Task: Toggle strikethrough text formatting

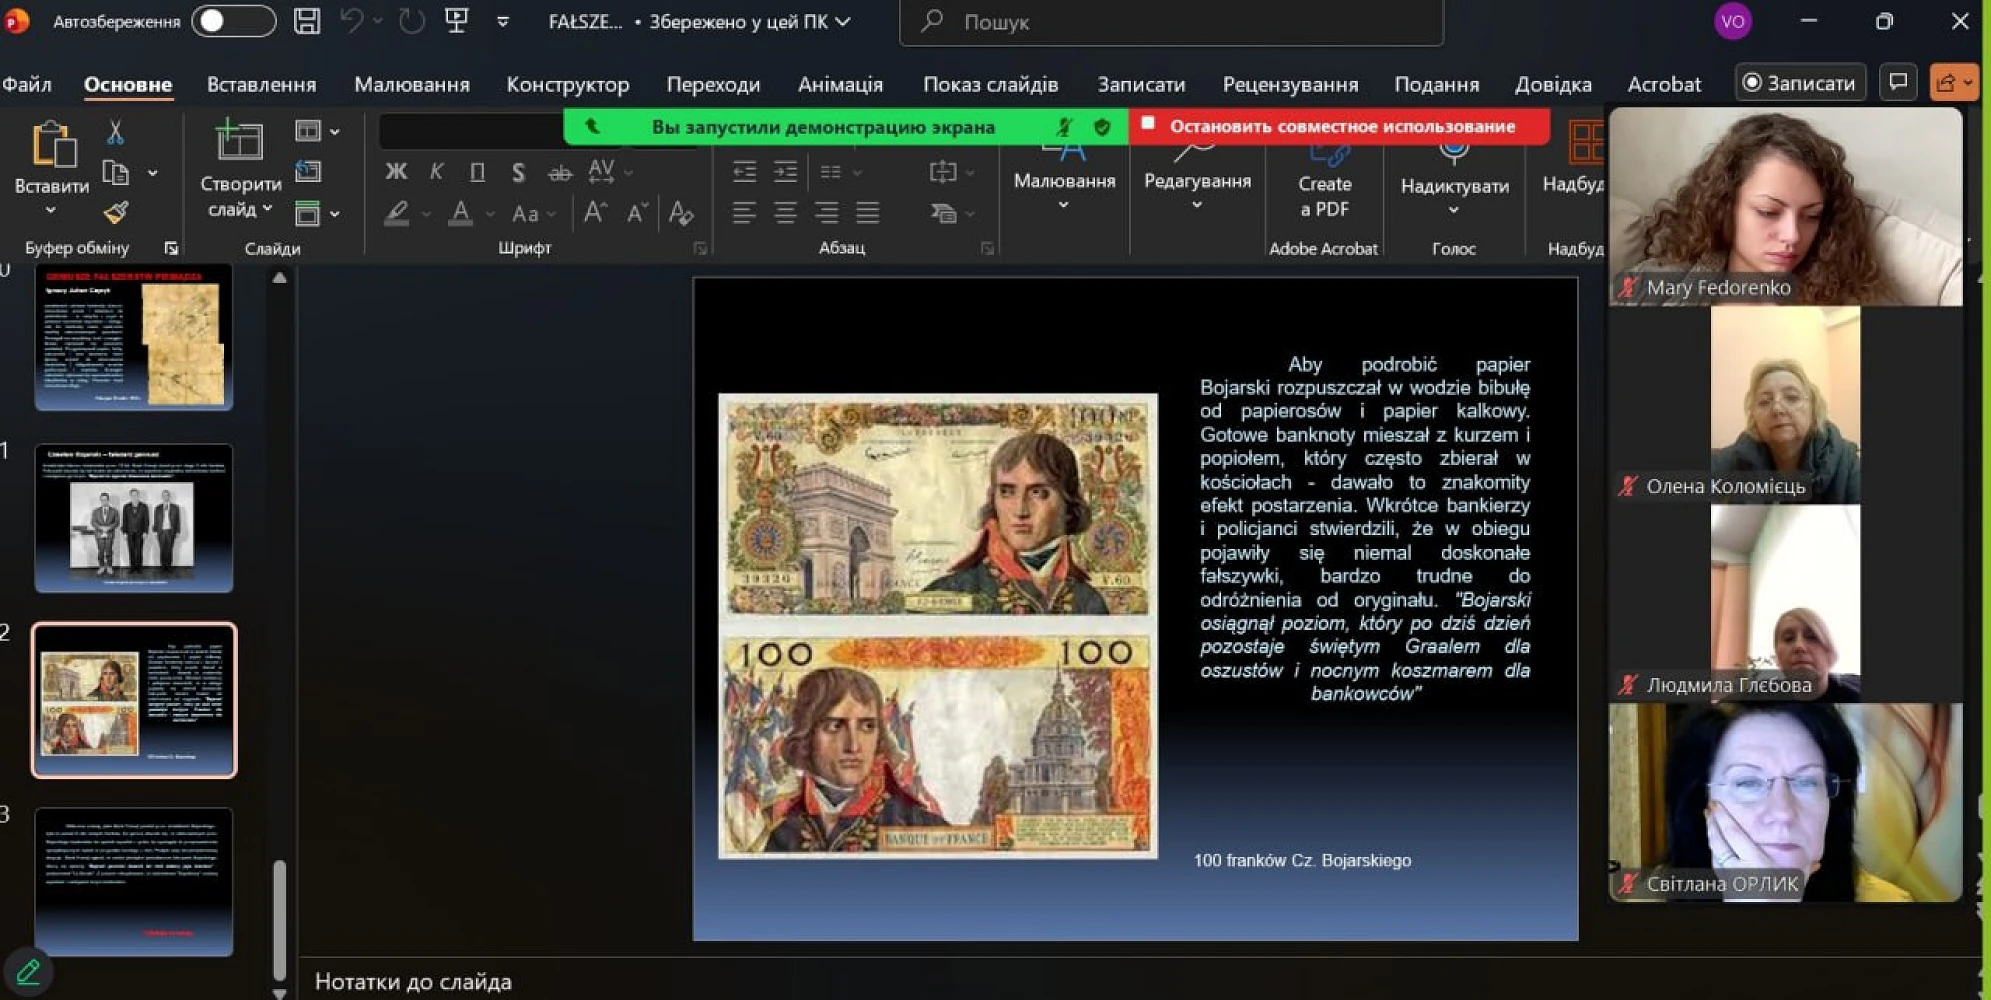Action: click(x=560, y=172)
